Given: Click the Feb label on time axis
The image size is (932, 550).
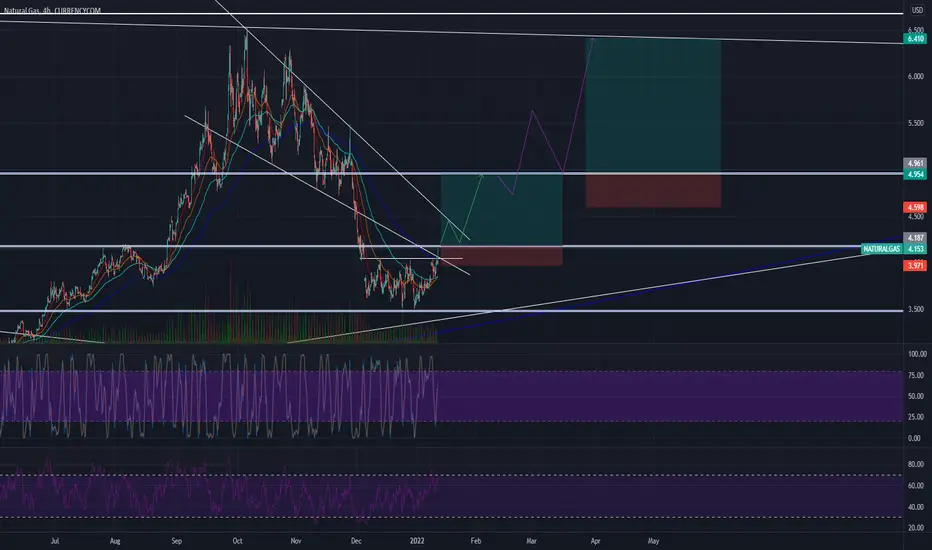Looking at the screenshot, I should 476,541.
